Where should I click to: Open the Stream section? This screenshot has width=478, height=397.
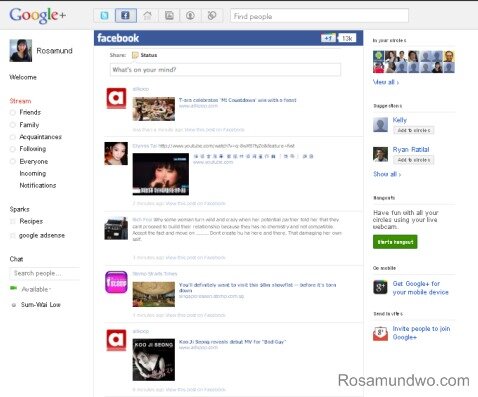[20, 101]
